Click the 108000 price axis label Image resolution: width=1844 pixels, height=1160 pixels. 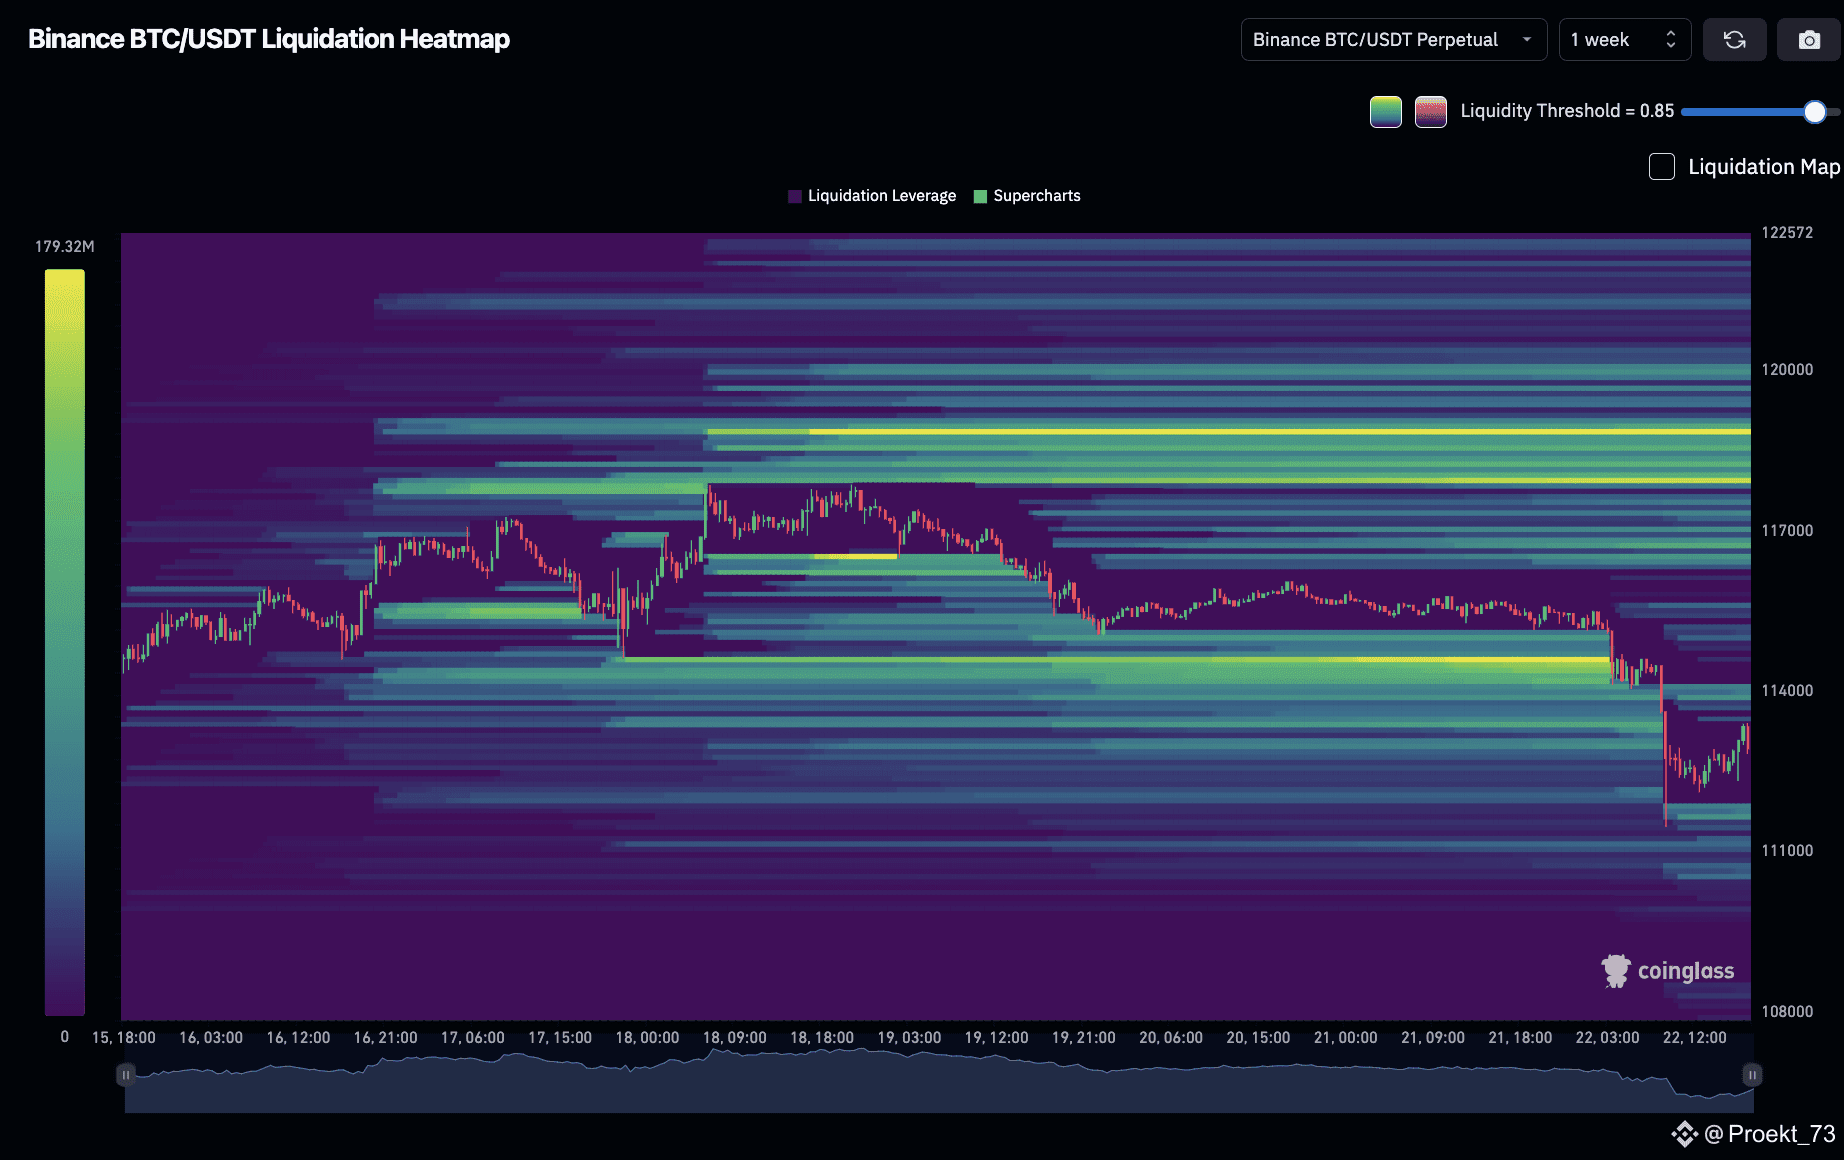pyautogui.click(x=1787, y=1012)
